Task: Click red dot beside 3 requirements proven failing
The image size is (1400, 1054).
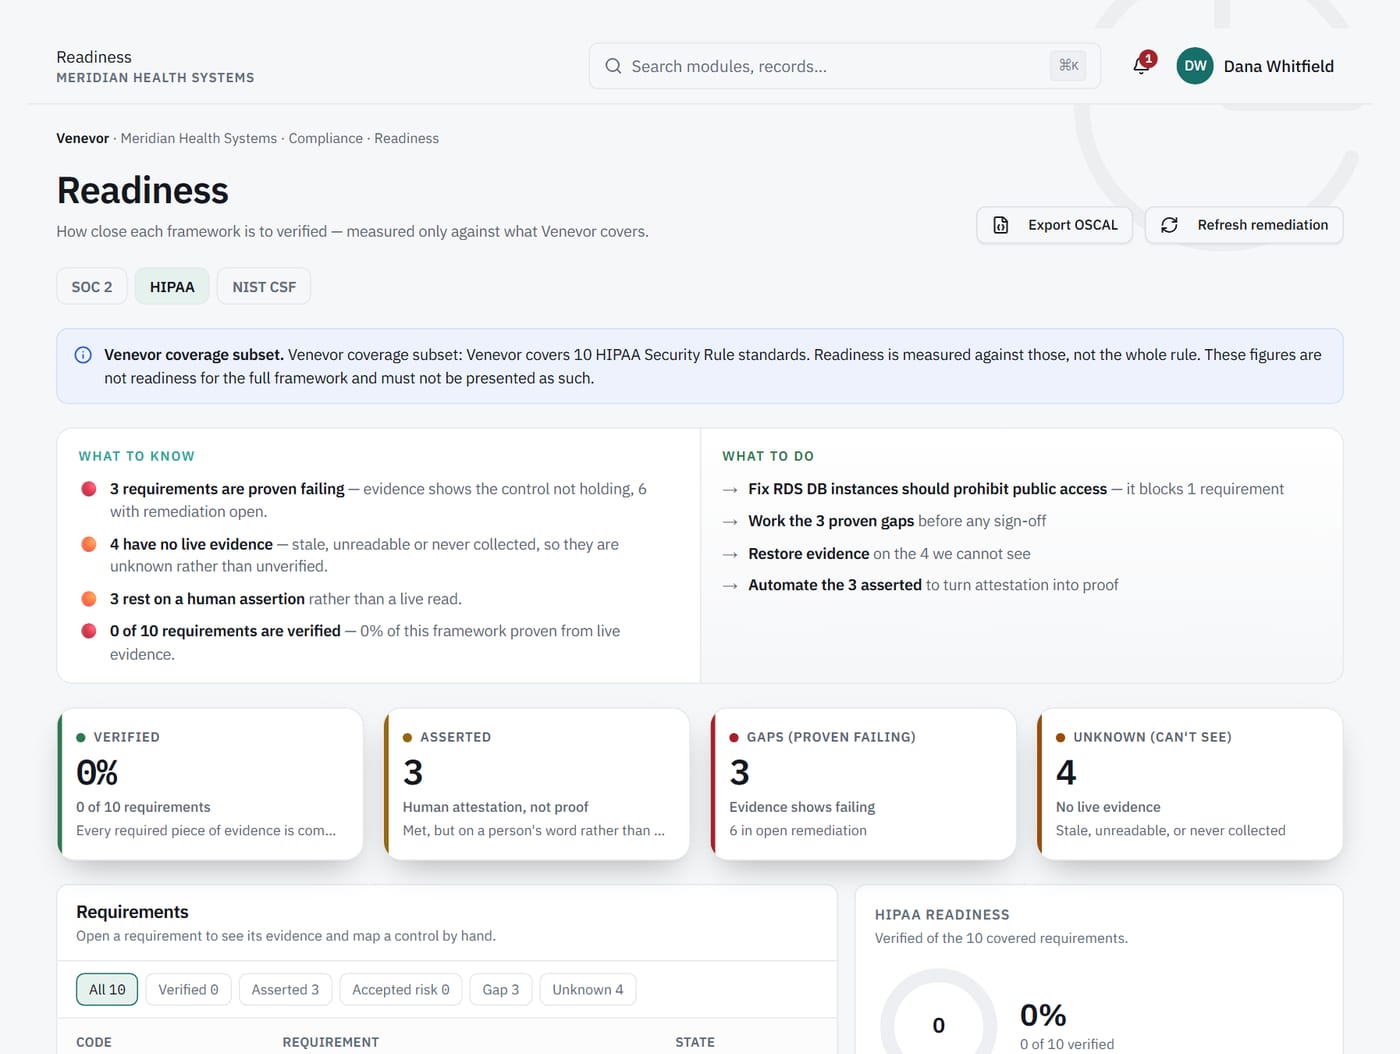Action: point(89,489)
